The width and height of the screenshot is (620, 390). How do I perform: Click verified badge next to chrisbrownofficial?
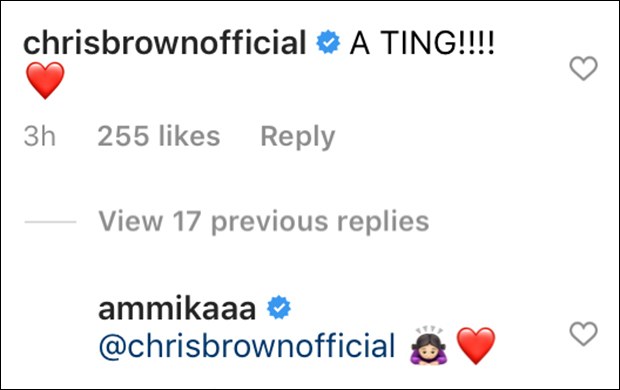[x=328, y=42]
